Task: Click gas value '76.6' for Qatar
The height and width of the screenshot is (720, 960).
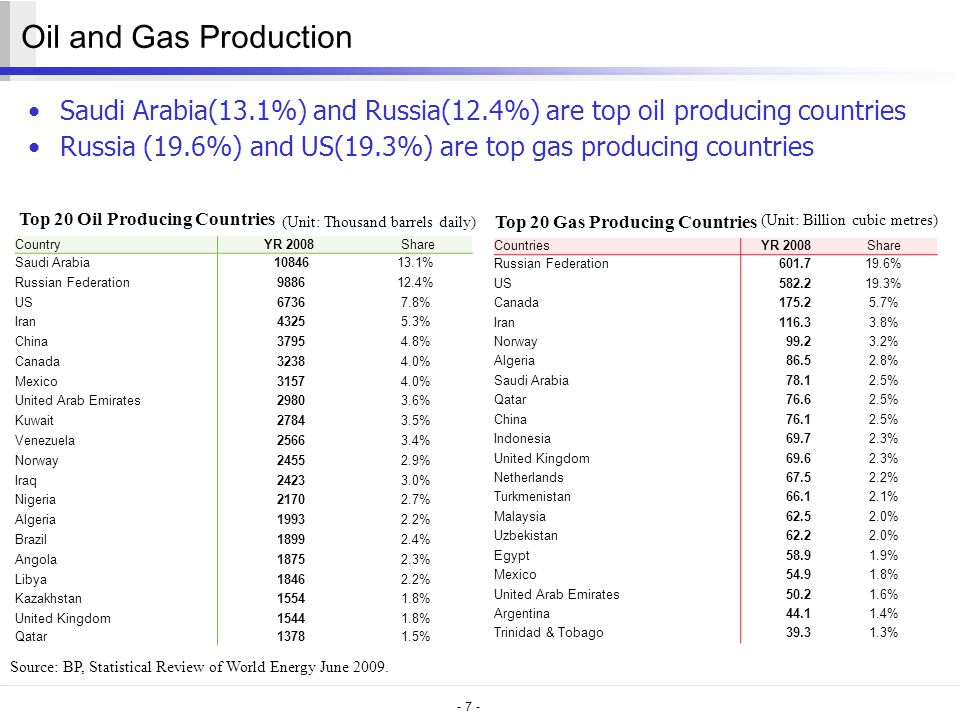Action: point(798,400)
